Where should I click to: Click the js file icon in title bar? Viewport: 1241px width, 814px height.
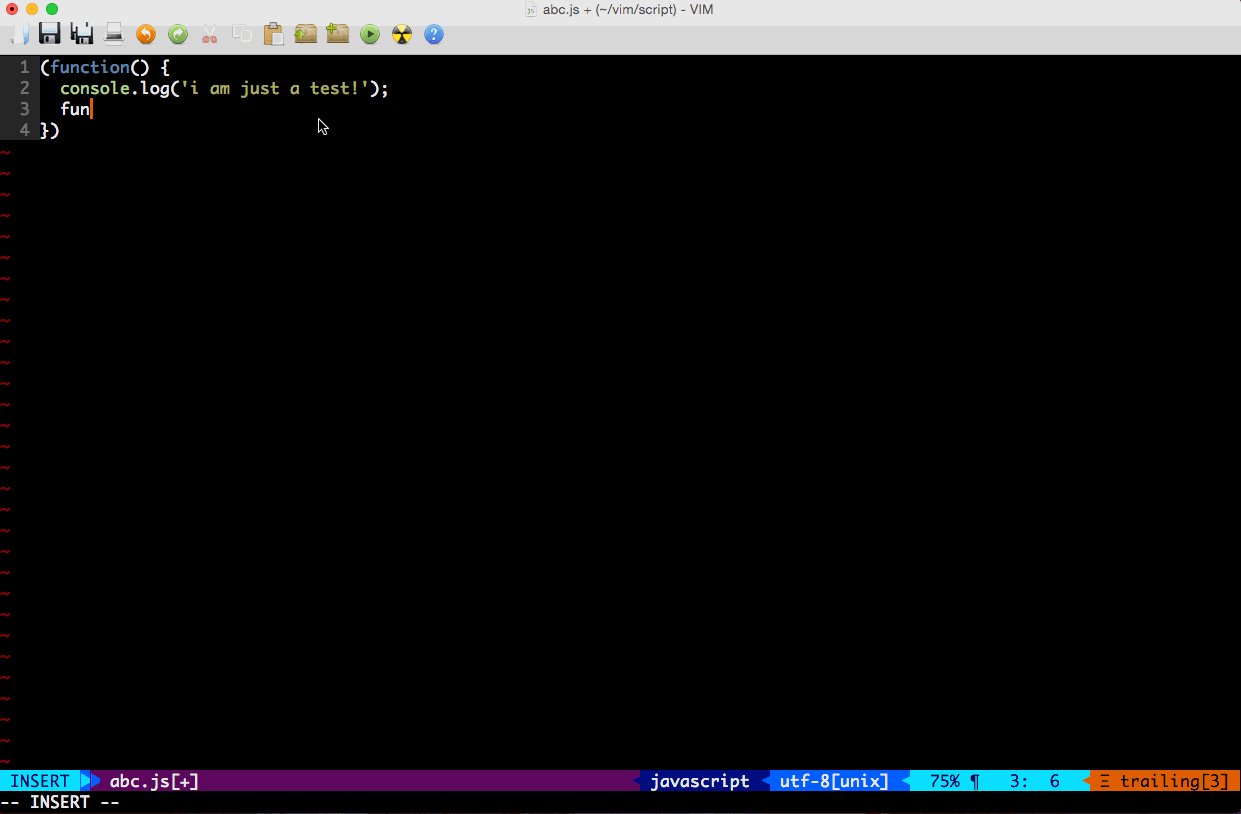click(x=531, y=10)
